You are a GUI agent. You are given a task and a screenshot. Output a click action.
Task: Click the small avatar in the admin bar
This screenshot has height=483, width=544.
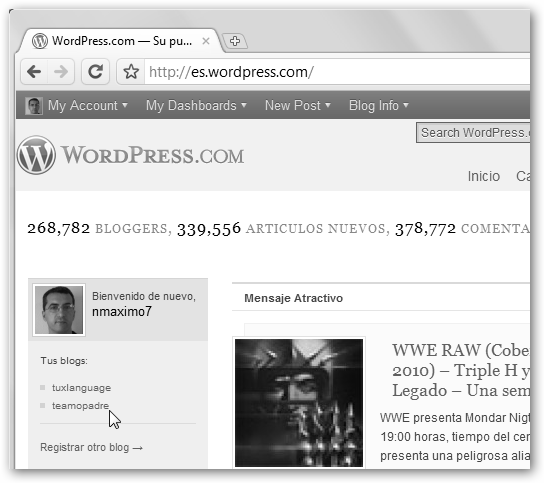coord(34,105)
